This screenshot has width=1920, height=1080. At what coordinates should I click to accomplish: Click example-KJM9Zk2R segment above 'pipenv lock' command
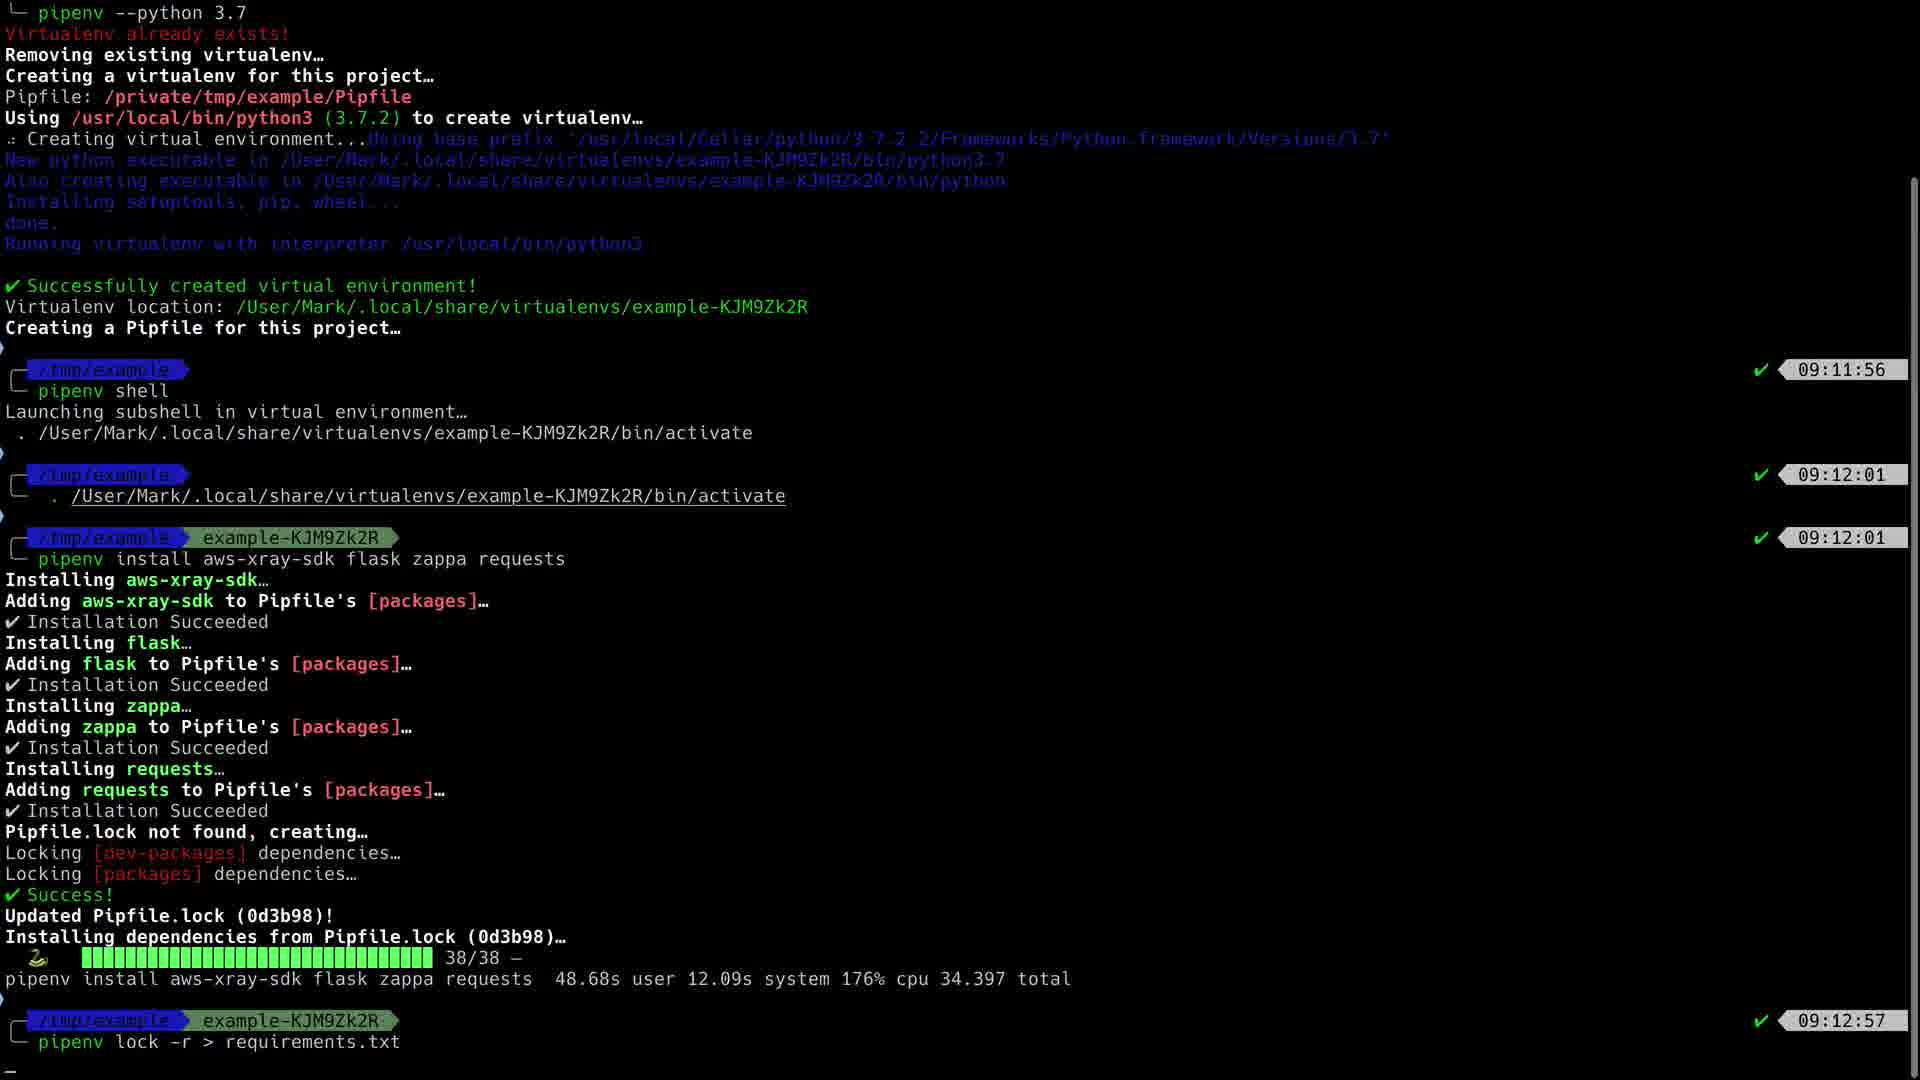(290, 1021)
